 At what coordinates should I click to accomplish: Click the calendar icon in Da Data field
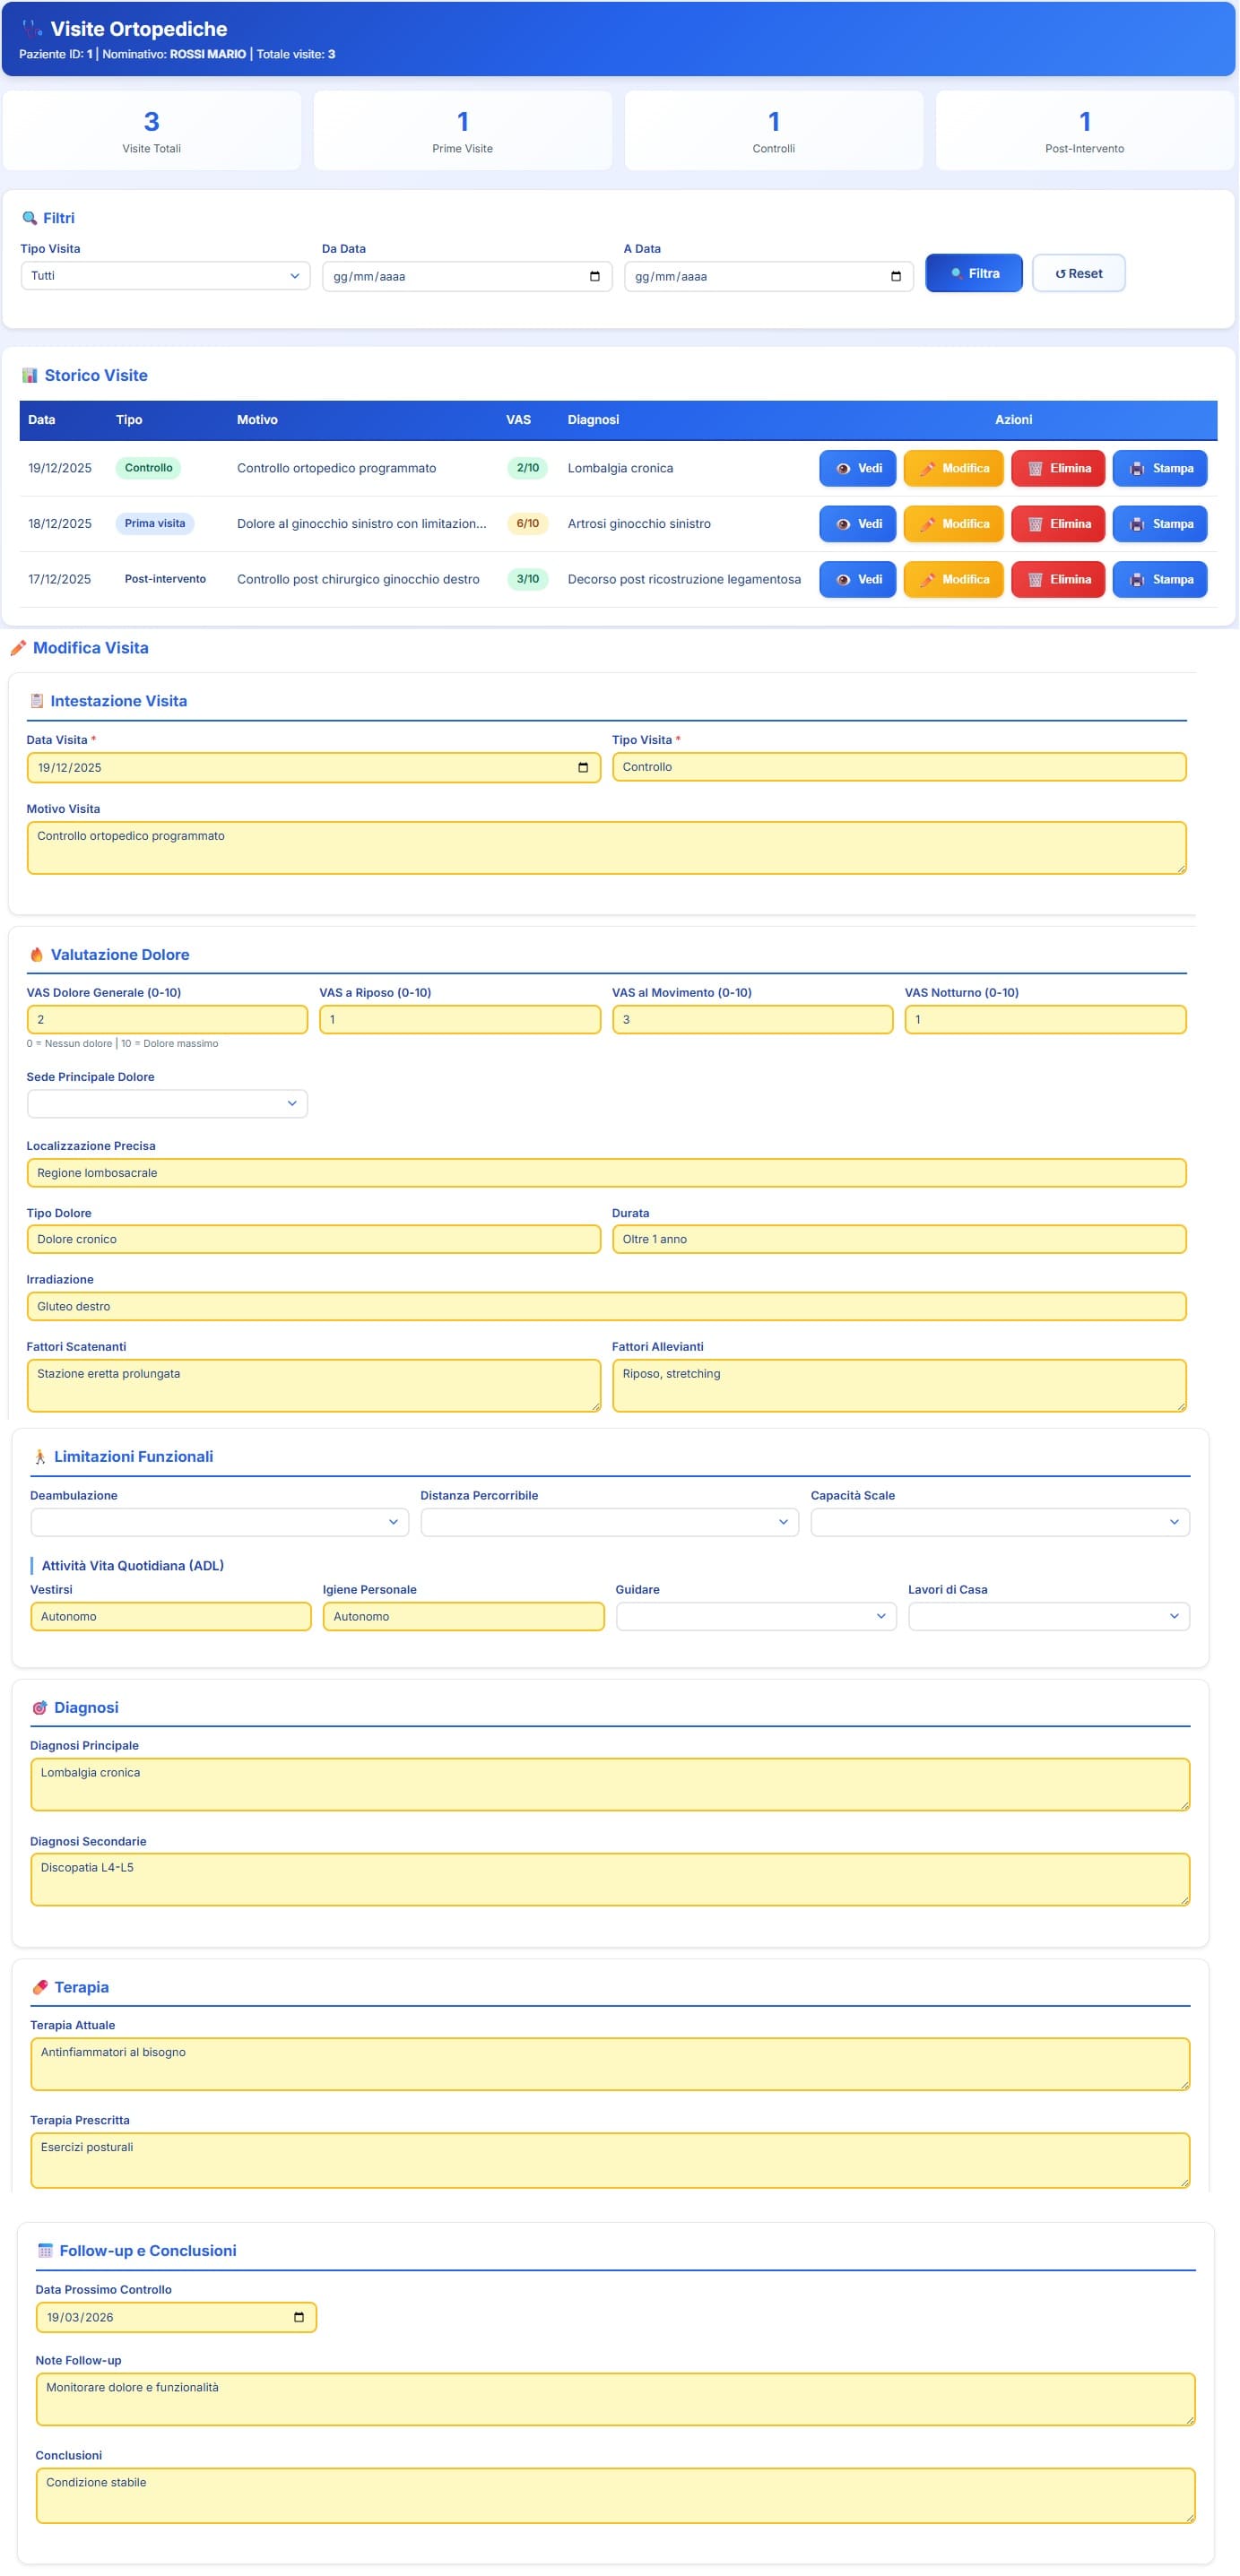594,276
